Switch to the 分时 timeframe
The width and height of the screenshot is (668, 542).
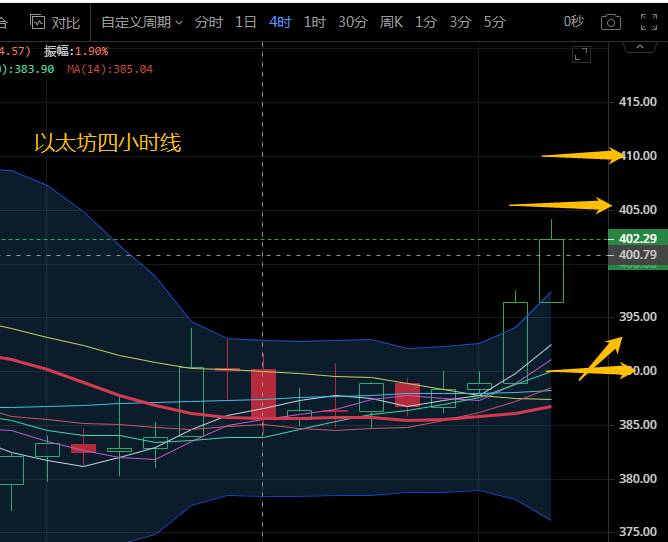point(208,22)
